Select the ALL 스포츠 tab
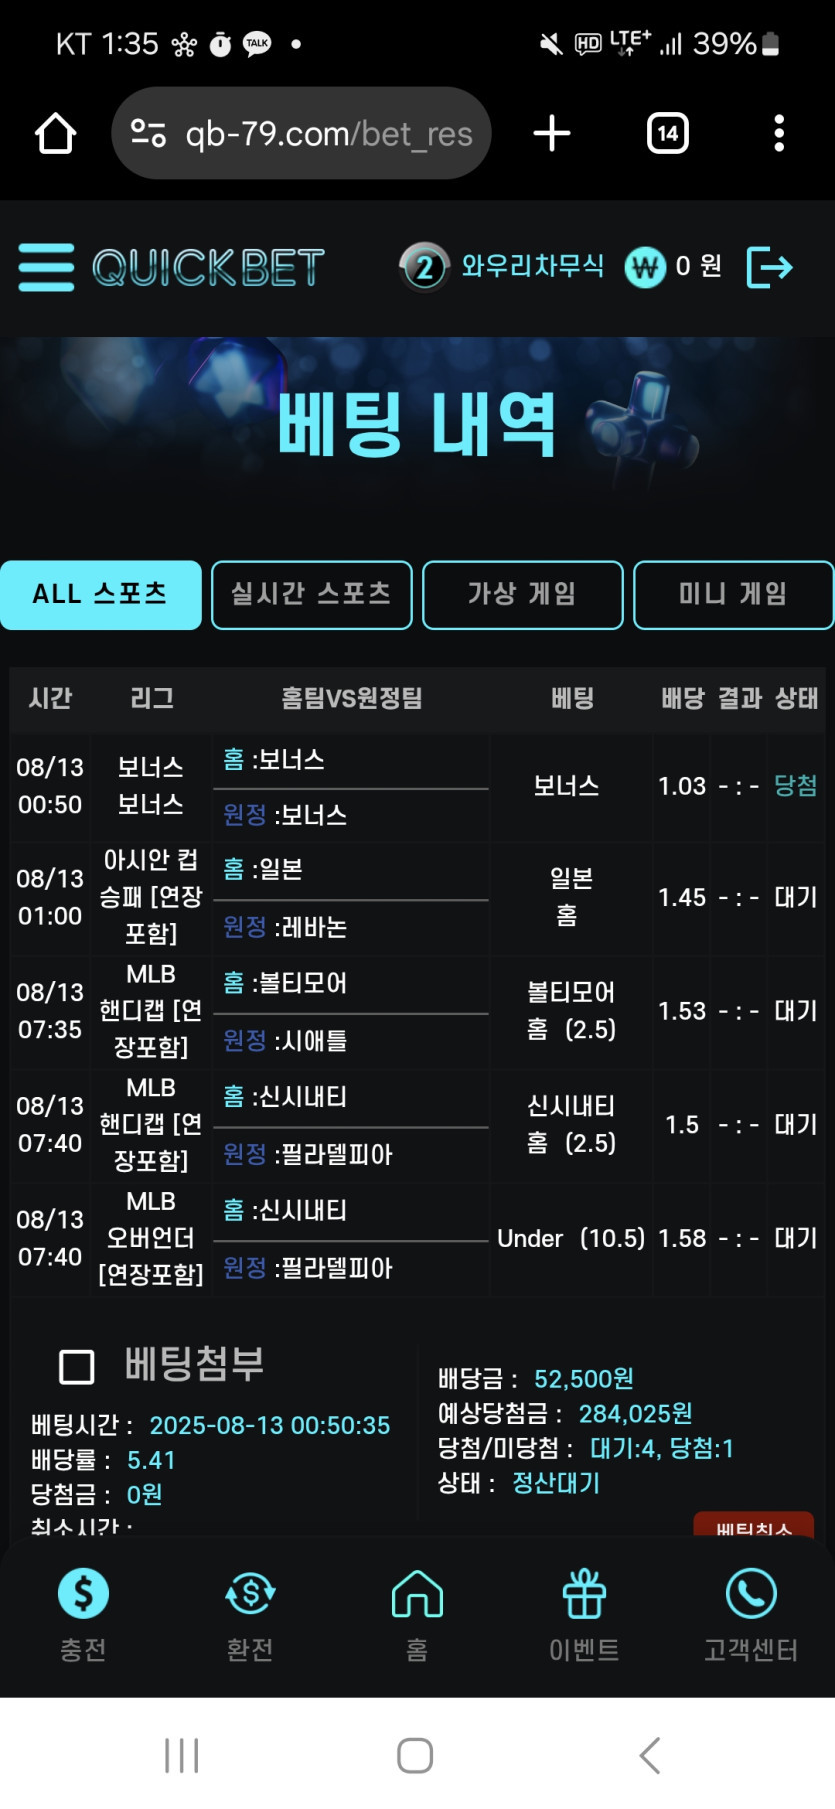Image resolution: width=835 pixels, height=1809 pixels. click(x=101, y=595)
